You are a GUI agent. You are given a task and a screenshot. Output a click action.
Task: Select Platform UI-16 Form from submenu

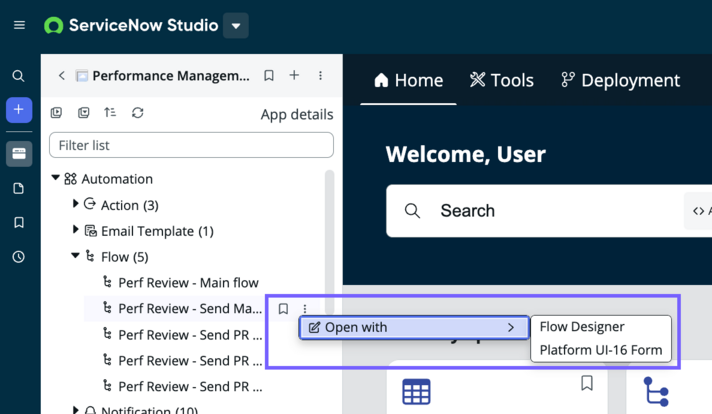click(601, 350)
